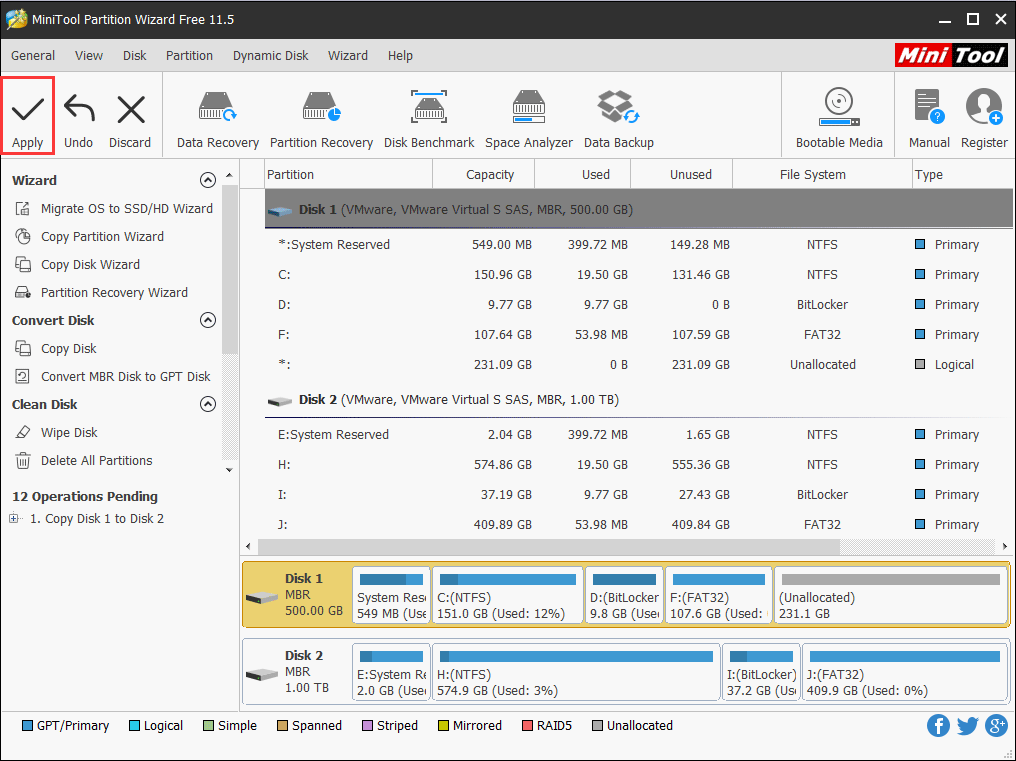Viewport: 1016px width, 761px height.
Task: Select the D: BitLocker partition row
Action: tap(639, 305)
